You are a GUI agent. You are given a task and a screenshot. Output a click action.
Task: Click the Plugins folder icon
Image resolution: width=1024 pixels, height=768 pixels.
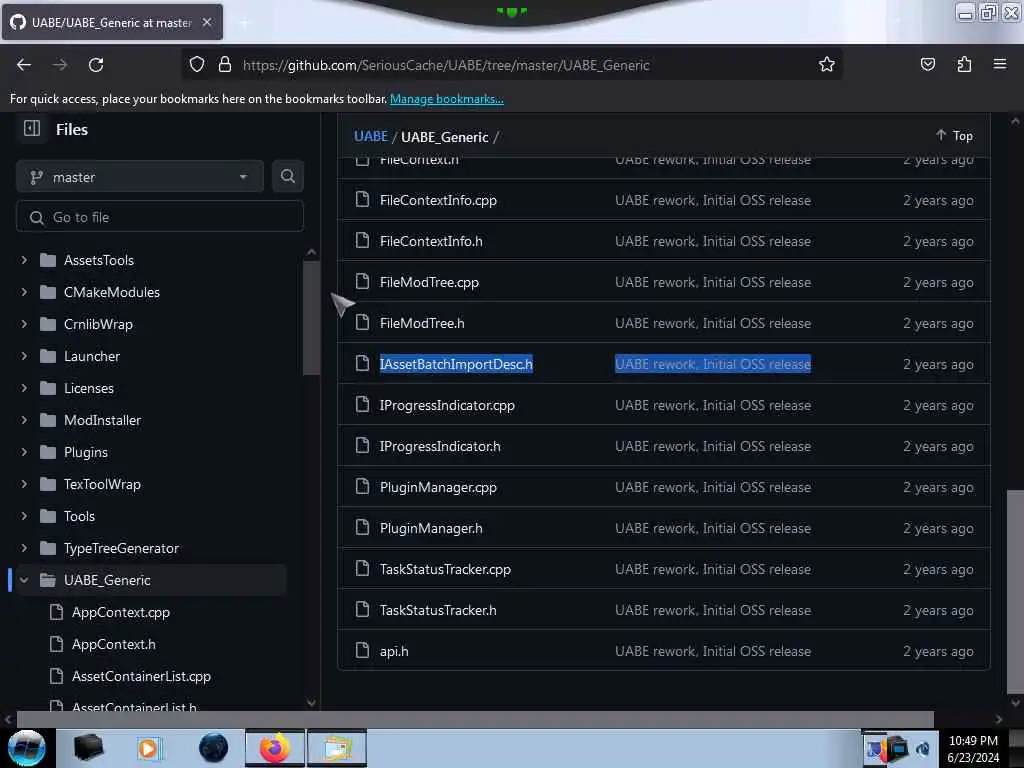pos(48,452)
